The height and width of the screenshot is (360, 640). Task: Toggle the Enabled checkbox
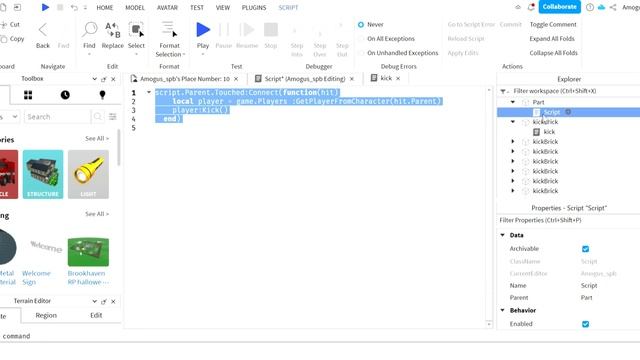click(x=585, y=324)
